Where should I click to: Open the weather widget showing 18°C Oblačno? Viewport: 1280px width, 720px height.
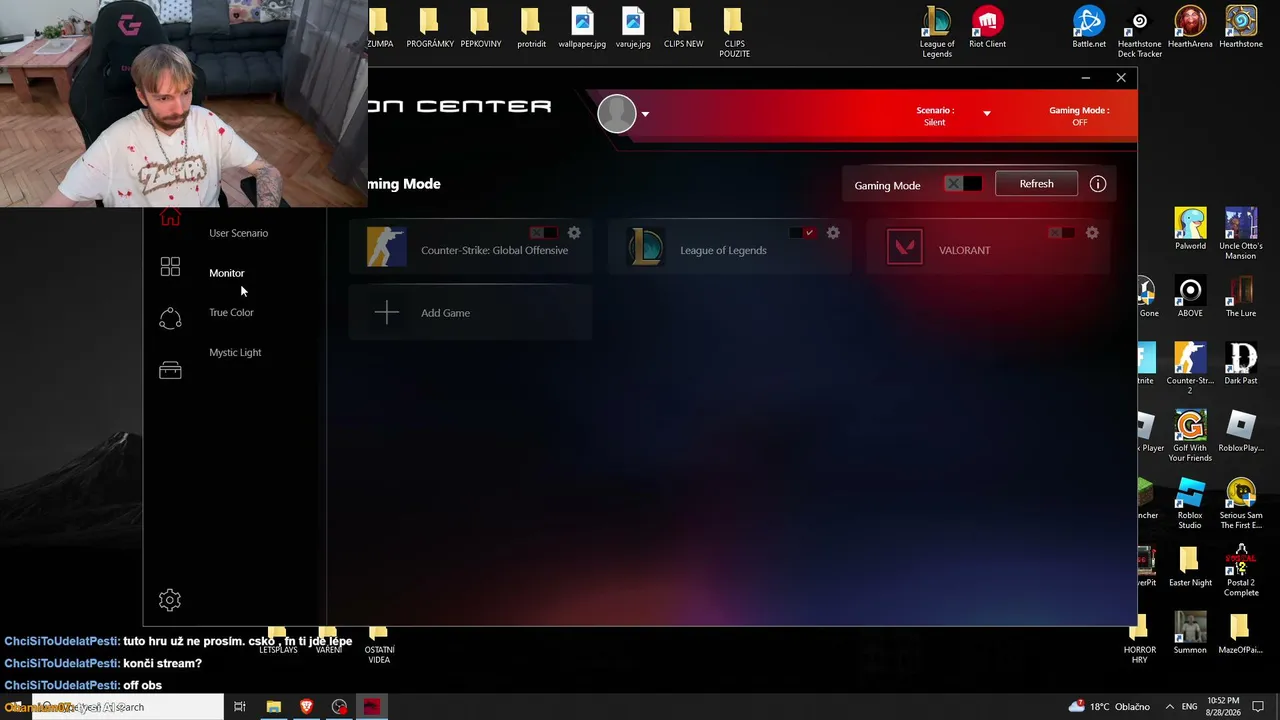click(x=1108, y=707)
